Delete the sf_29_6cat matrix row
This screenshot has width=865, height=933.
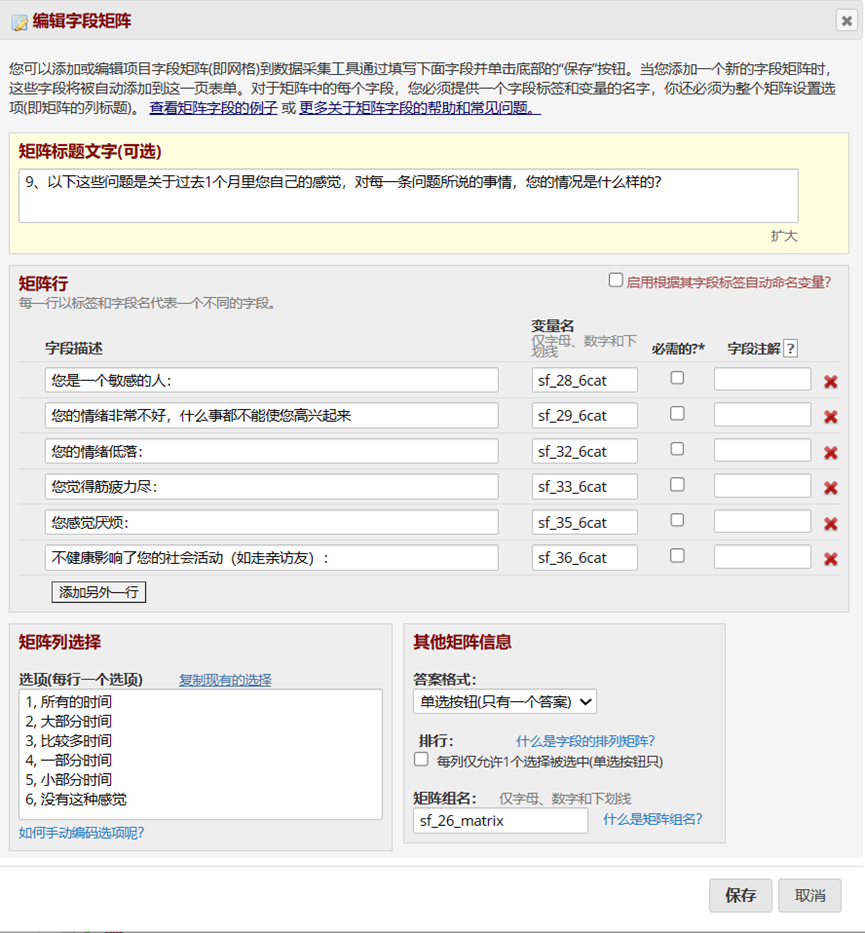click(830, 417)
